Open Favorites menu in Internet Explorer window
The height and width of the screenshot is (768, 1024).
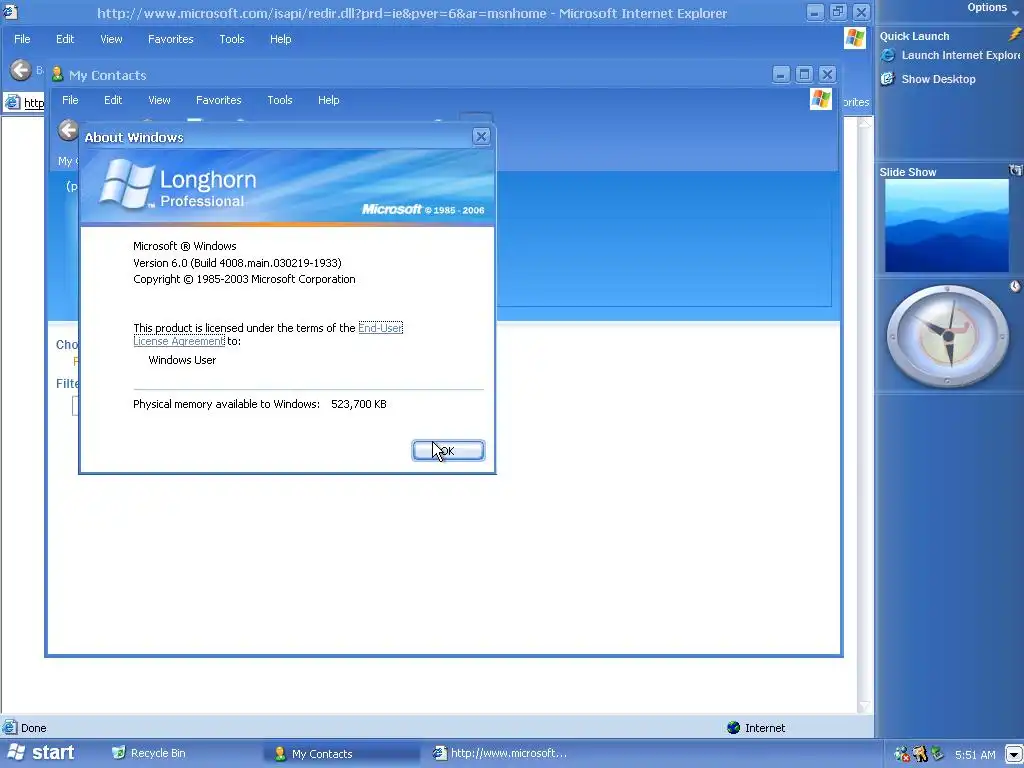pyautogui.click(x=170, y=39)
